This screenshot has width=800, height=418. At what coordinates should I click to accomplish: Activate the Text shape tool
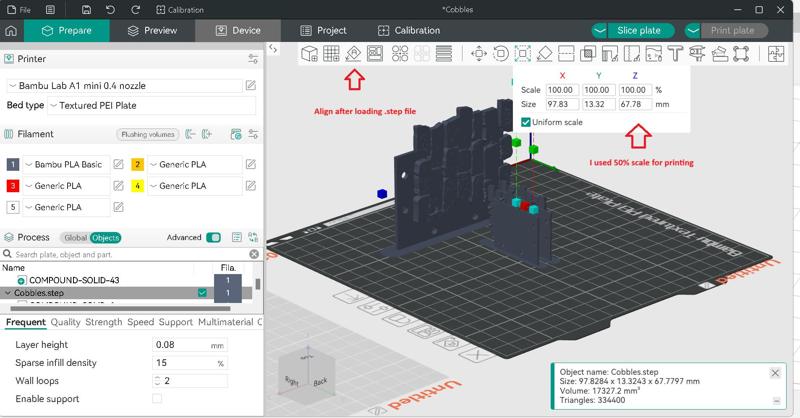(675, 53)
